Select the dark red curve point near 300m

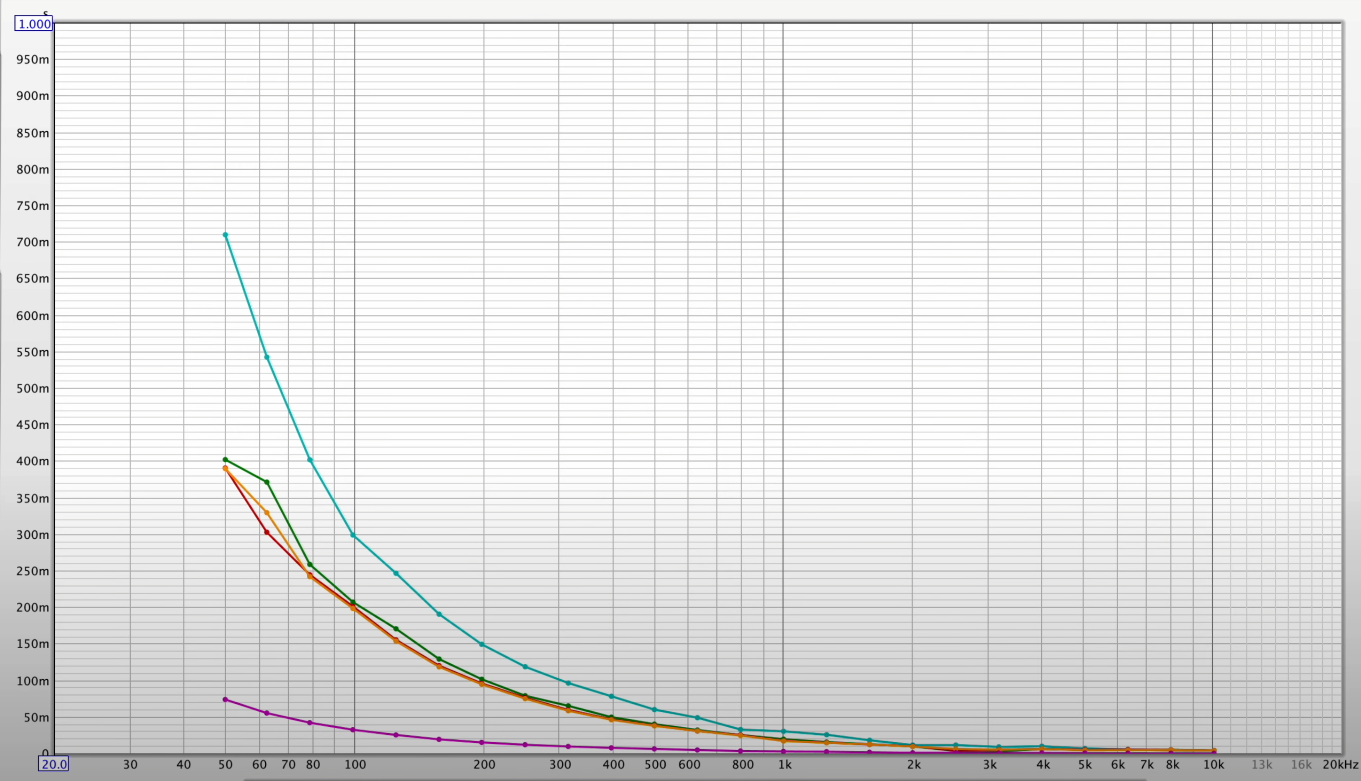tap(266, 532)
